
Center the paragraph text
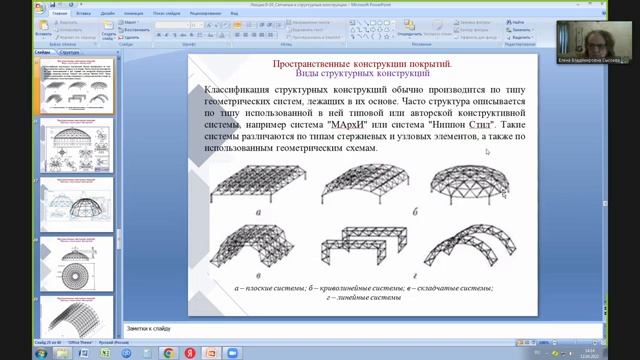click(245, 36)
